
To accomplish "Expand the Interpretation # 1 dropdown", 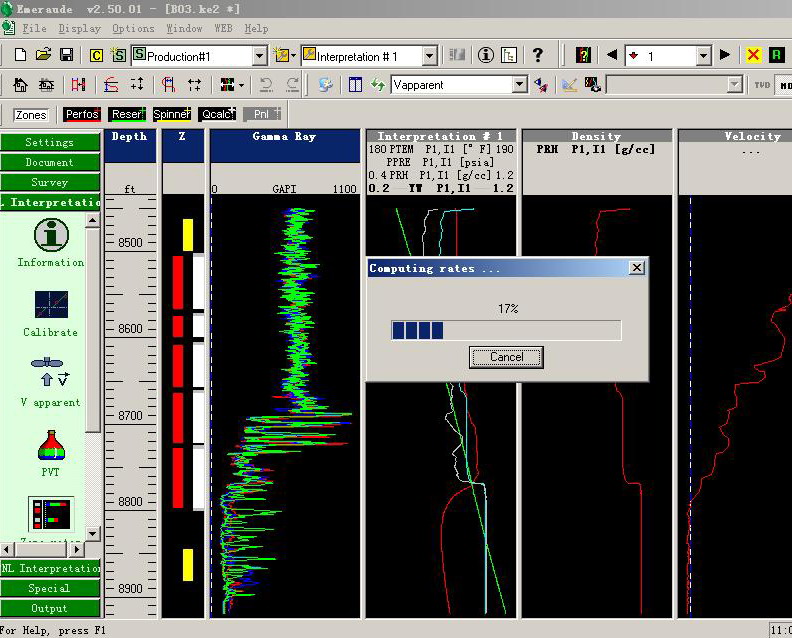I will [429, 56].
